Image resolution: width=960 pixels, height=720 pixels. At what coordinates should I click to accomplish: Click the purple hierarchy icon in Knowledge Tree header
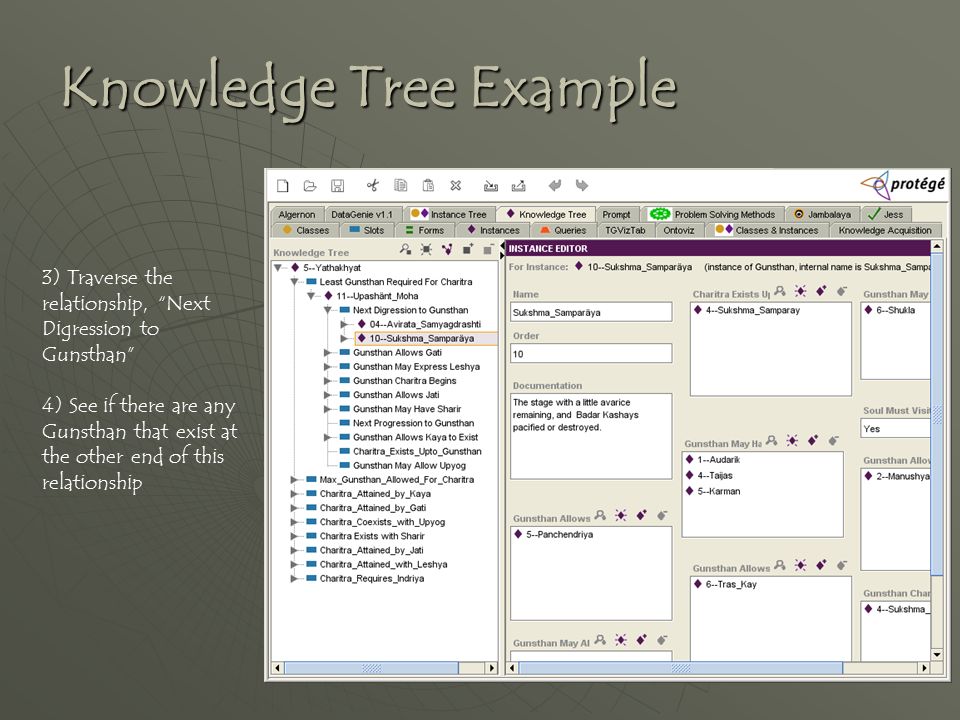click(447, 249)
